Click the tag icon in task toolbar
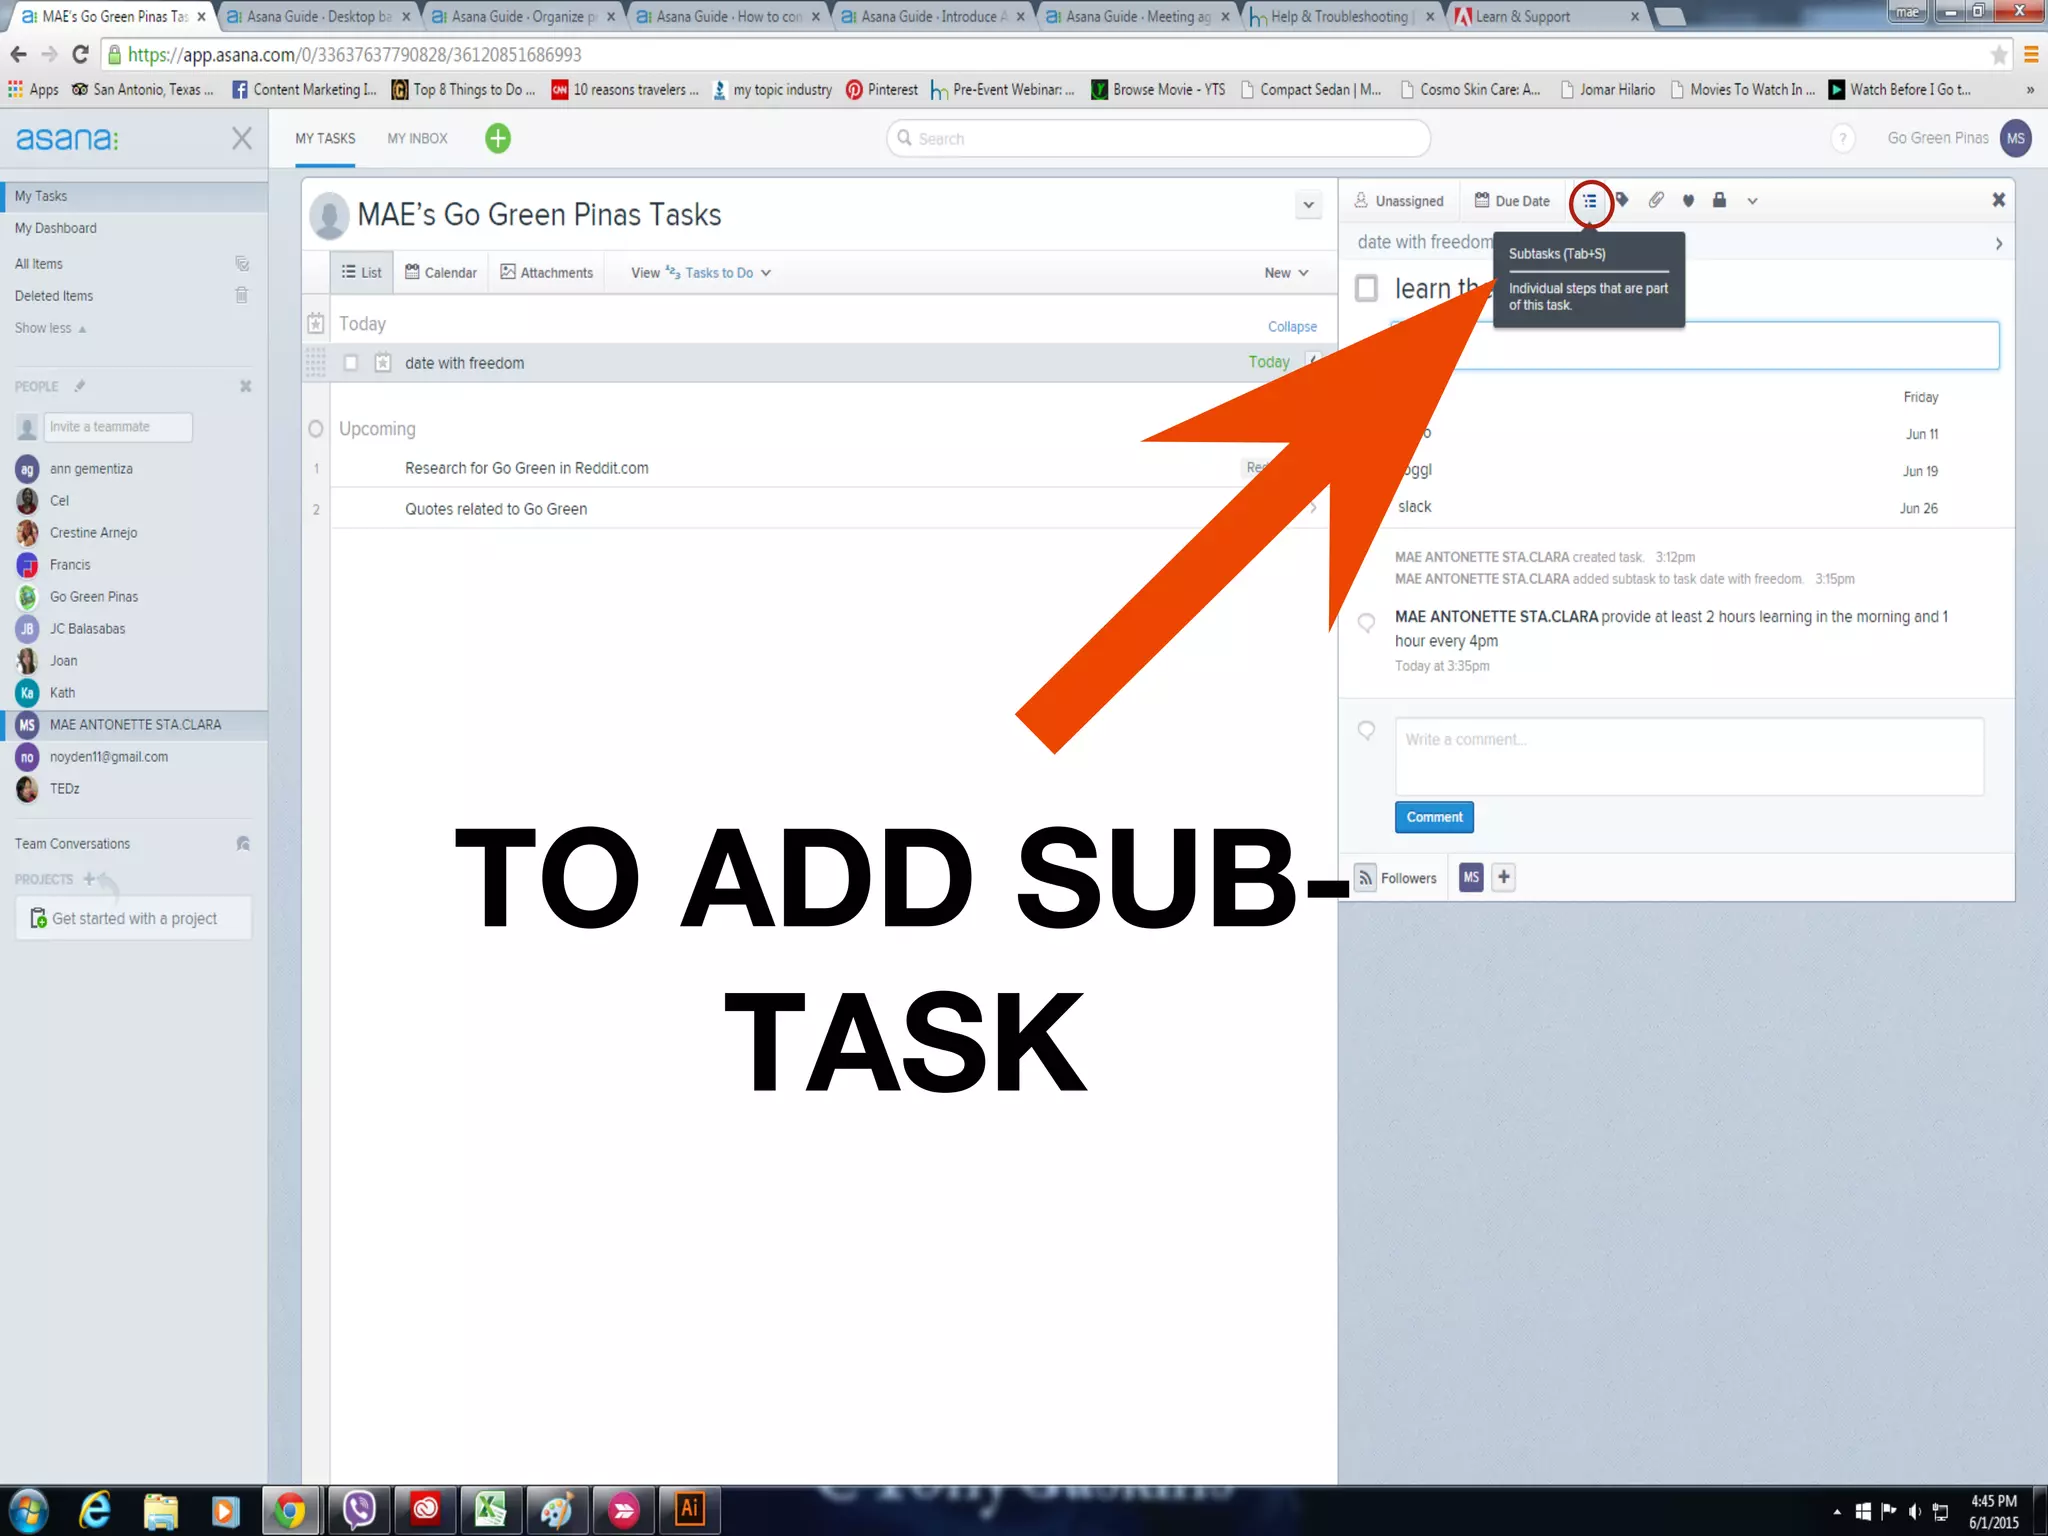The image size is (2048, 1536). pyautogui.click(x=1623, y=201)
